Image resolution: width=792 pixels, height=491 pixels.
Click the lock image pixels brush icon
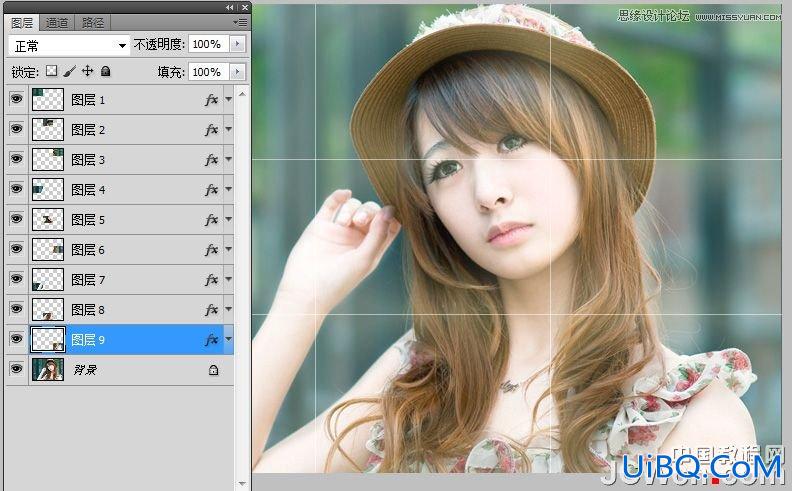[x=70, y=71]
